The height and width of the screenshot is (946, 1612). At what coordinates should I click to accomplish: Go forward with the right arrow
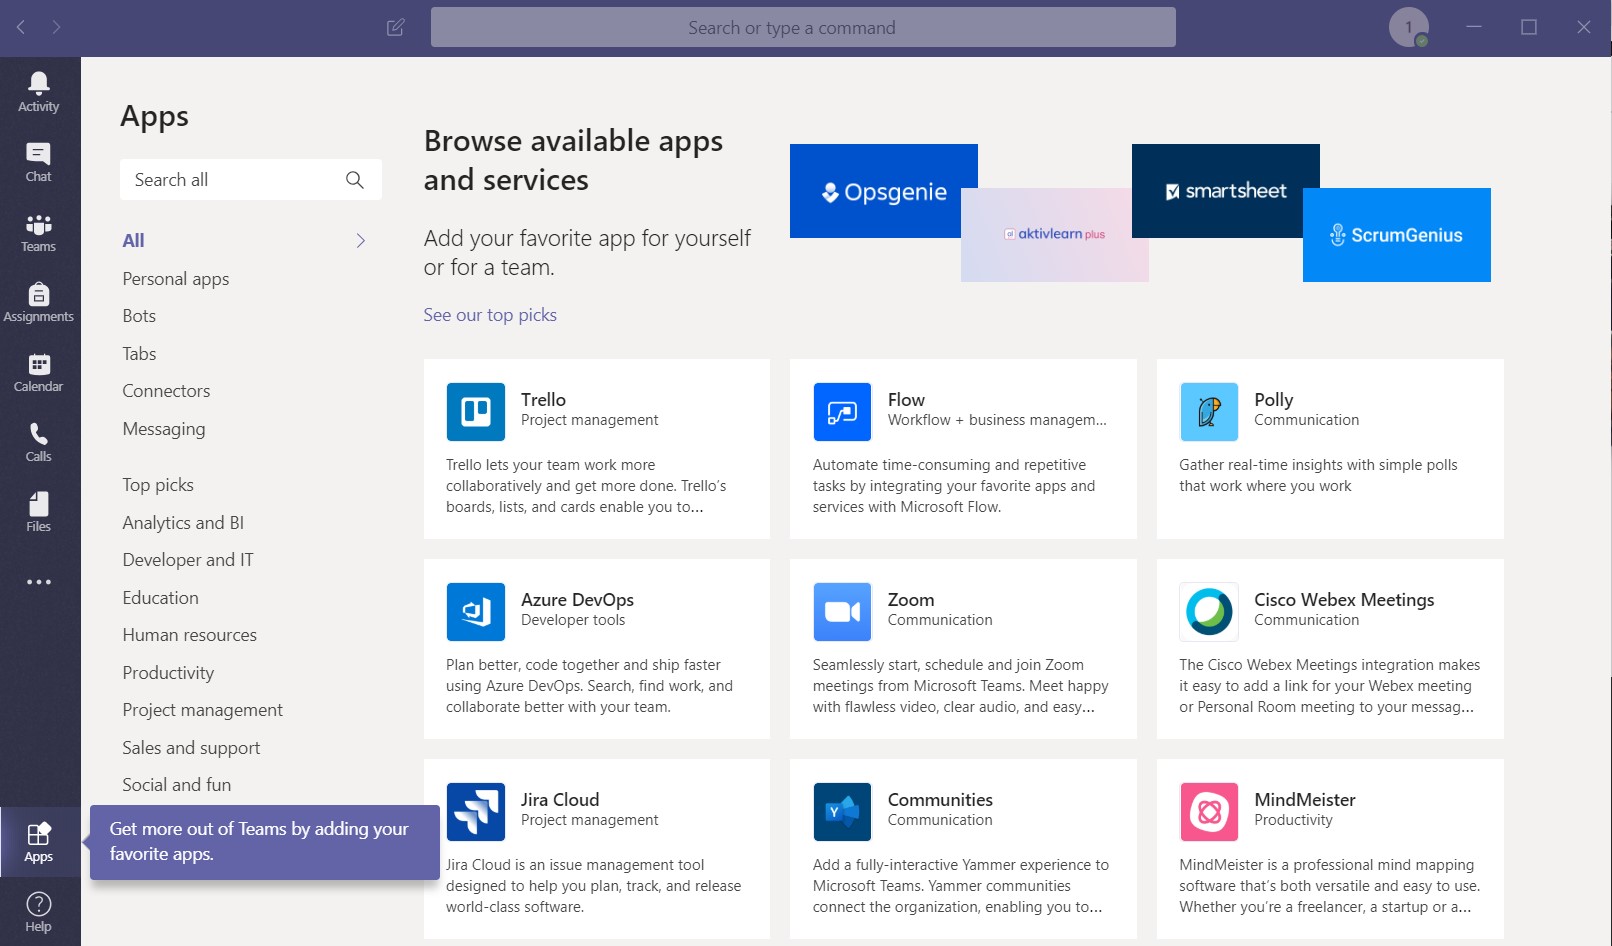(x=56, y=27)
